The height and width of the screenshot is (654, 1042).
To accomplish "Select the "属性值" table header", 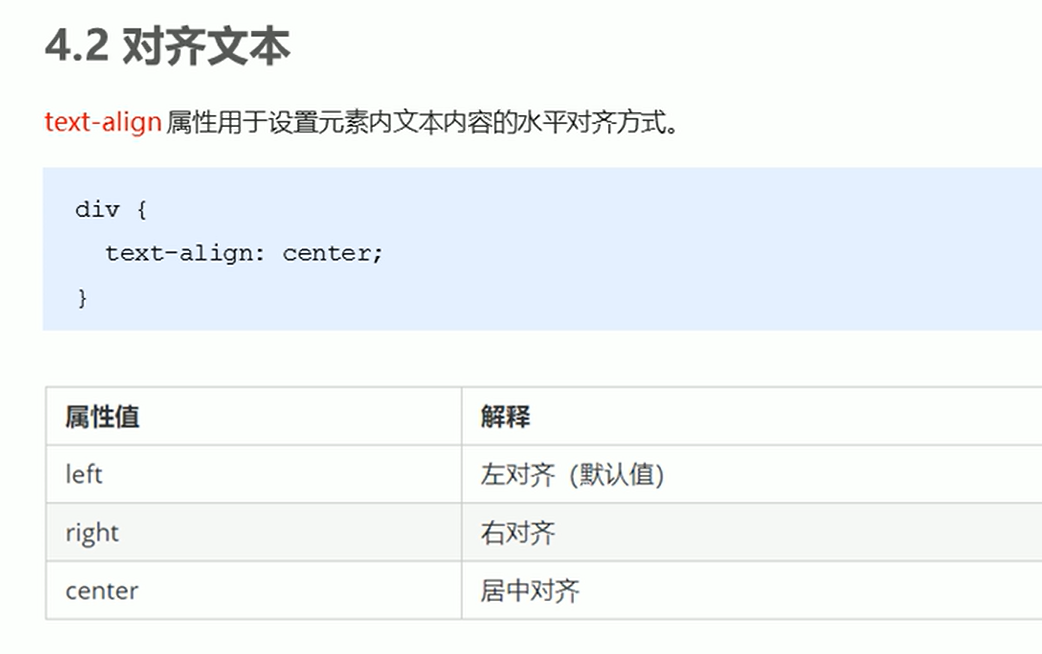I will coord(102,417).
